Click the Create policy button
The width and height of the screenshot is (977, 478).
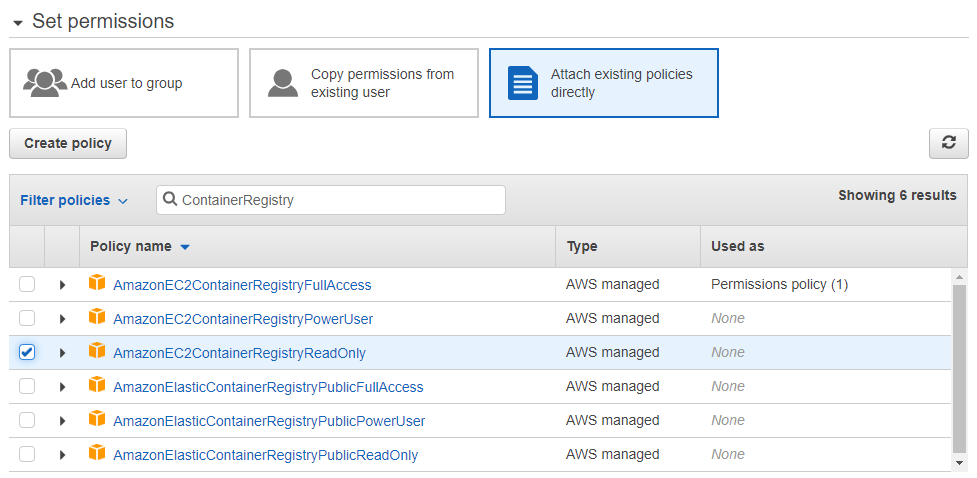68,143
